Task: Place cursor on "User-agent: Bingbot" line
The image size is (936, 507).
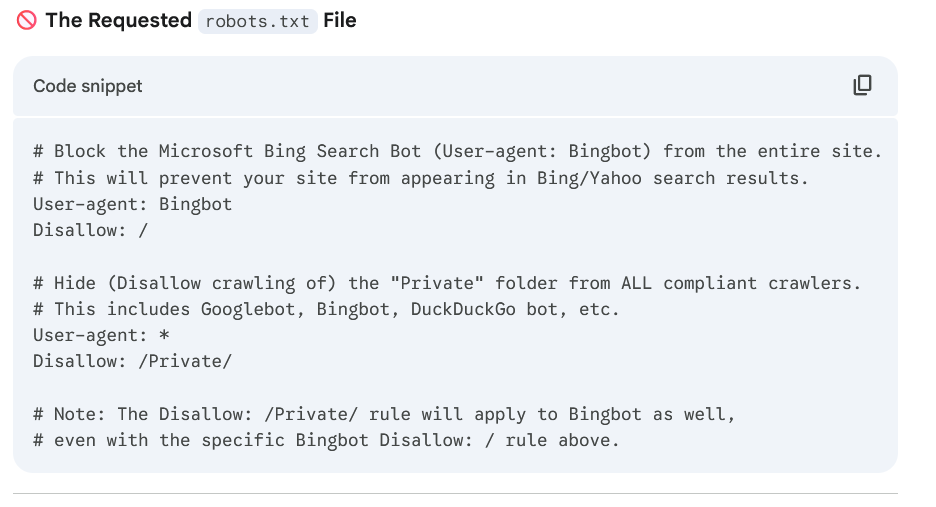Action: 132,204
